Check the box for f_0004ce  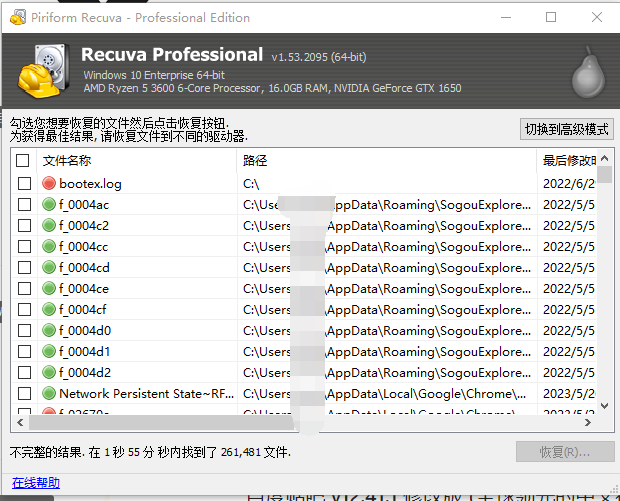[25, 288]
